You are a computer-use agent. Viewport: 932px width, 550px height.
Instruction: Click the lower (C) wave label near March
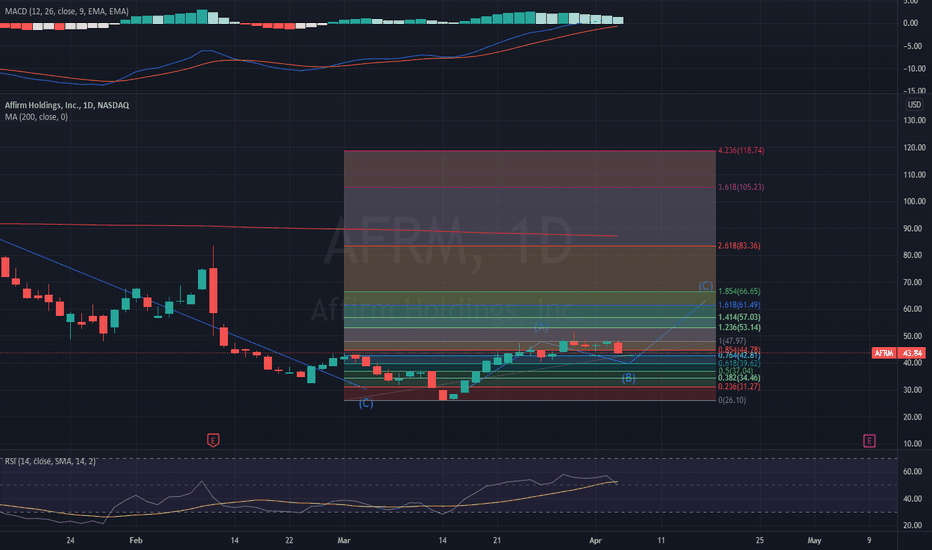366,404
